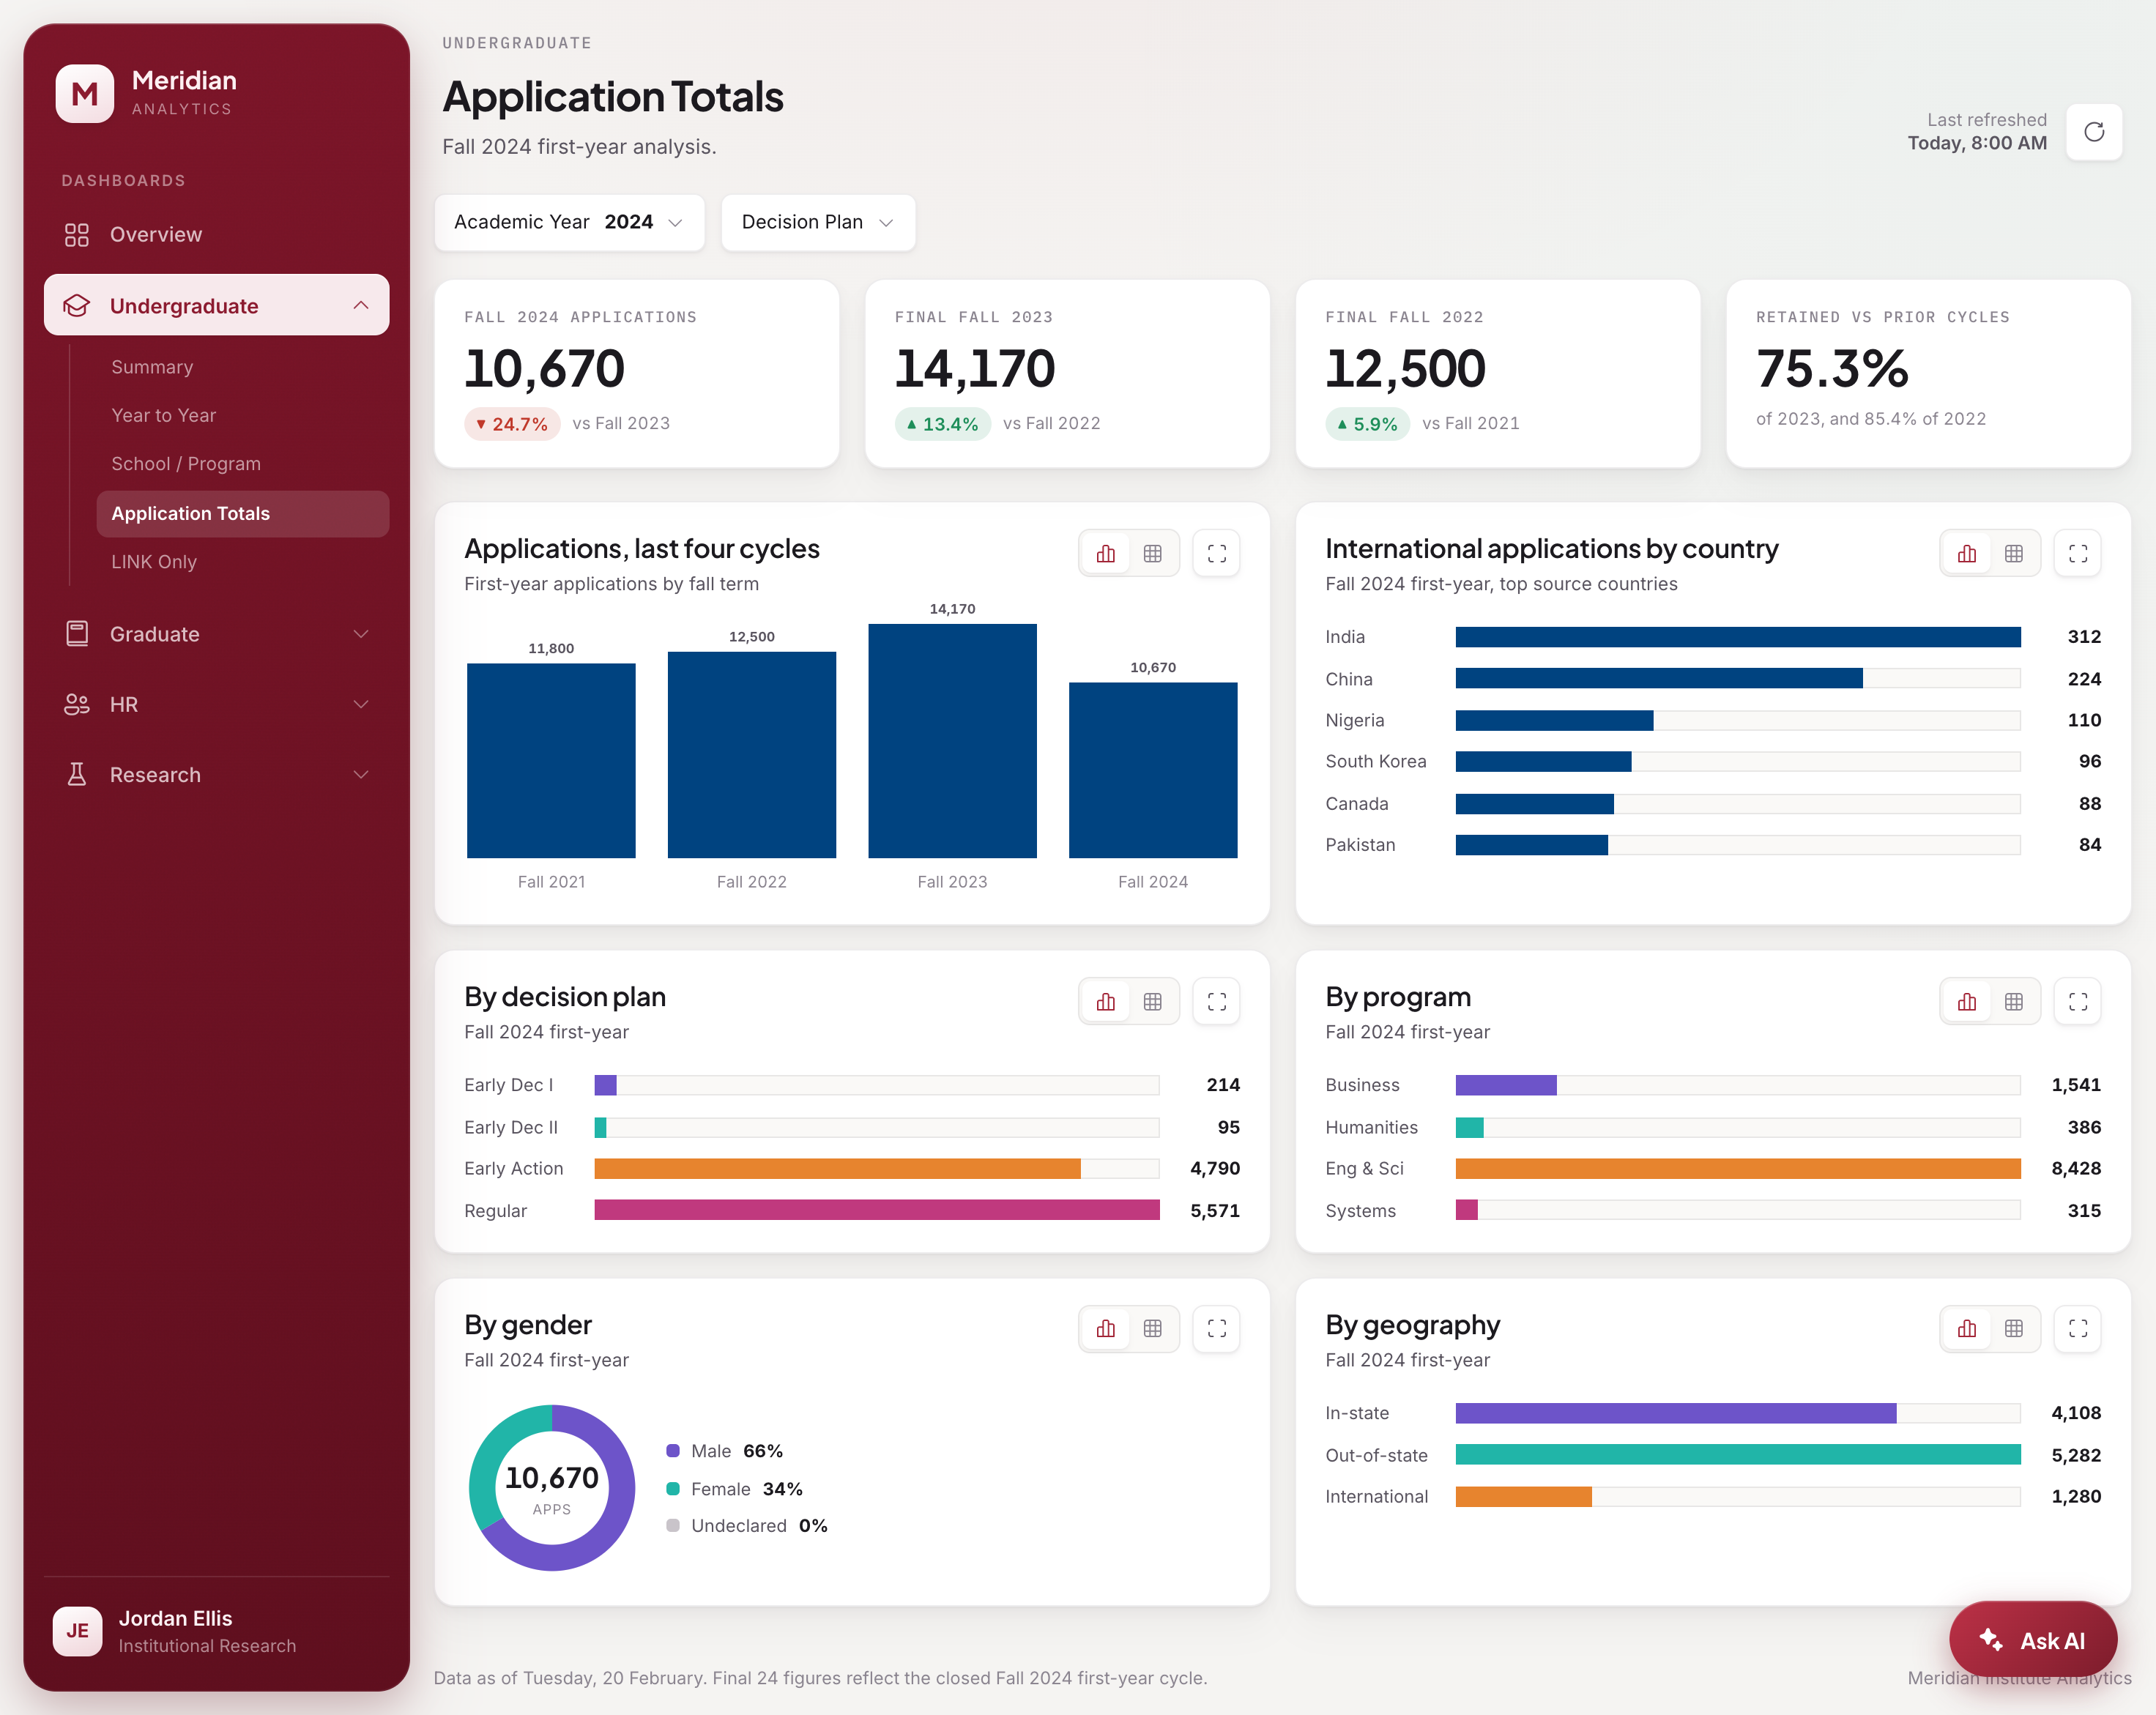The width and height of the screenshot is (2156, 1715).
Task: Click the Jordan Ellis profile name
Action: (x=175, y=1618)
